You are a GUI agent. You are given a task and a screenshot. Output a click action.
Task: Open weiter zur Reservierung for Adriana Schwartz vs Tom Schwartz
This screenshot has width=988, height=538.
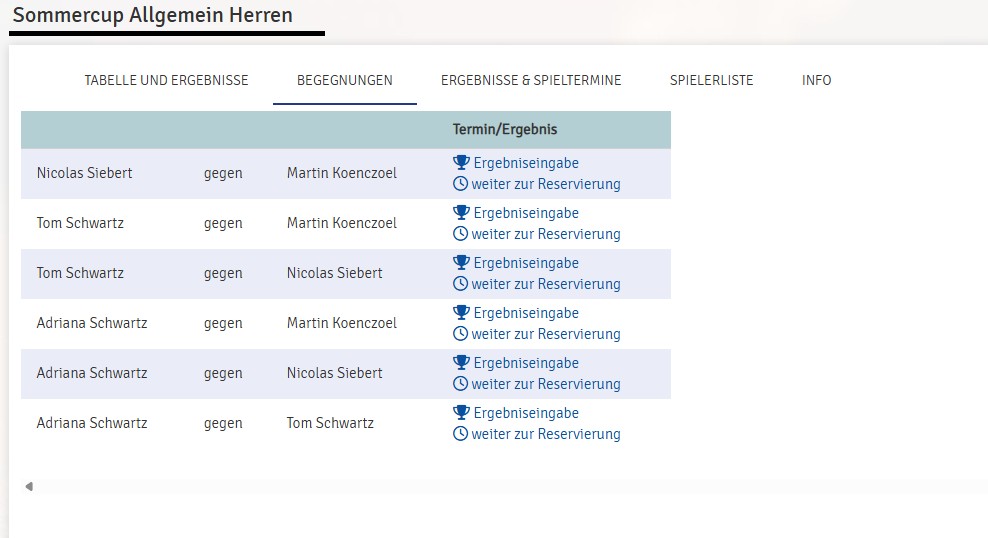click(546, 434)
